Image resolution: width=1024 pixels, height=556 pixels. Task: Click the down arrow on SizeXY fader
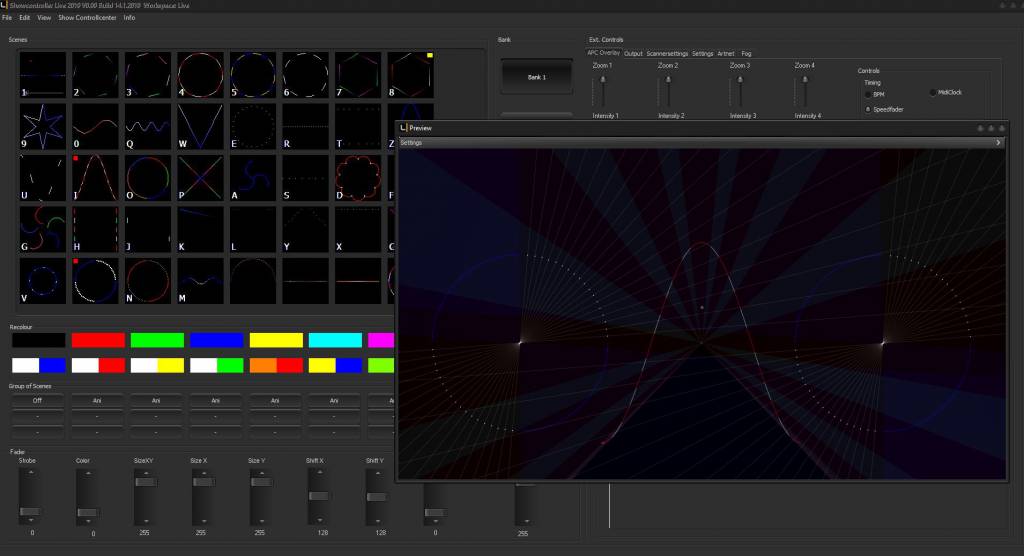pyautogui.click(x=146, y=521)
